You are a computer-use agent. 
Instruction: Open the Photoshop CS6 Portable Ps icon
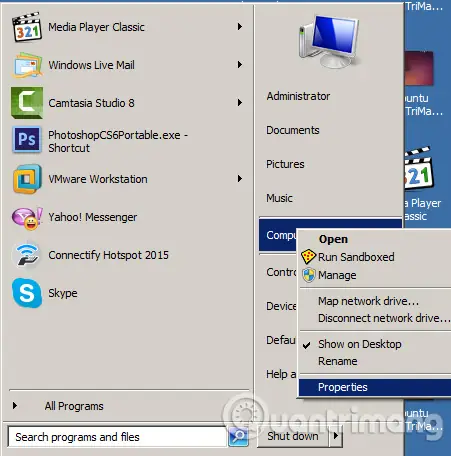(x=27, y=139)
